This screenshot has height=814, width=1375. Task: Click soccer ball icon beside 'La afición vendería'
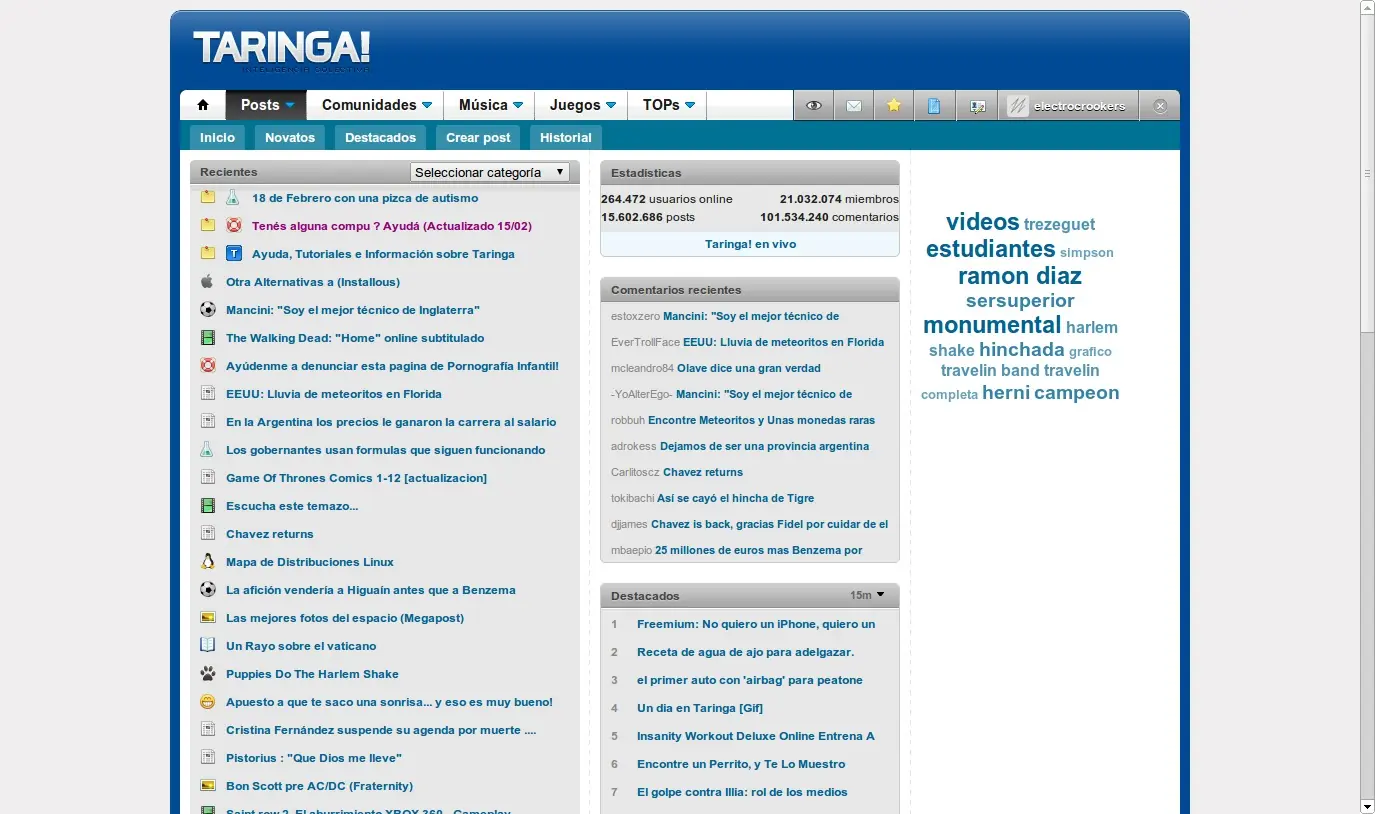tap(208, 590)
